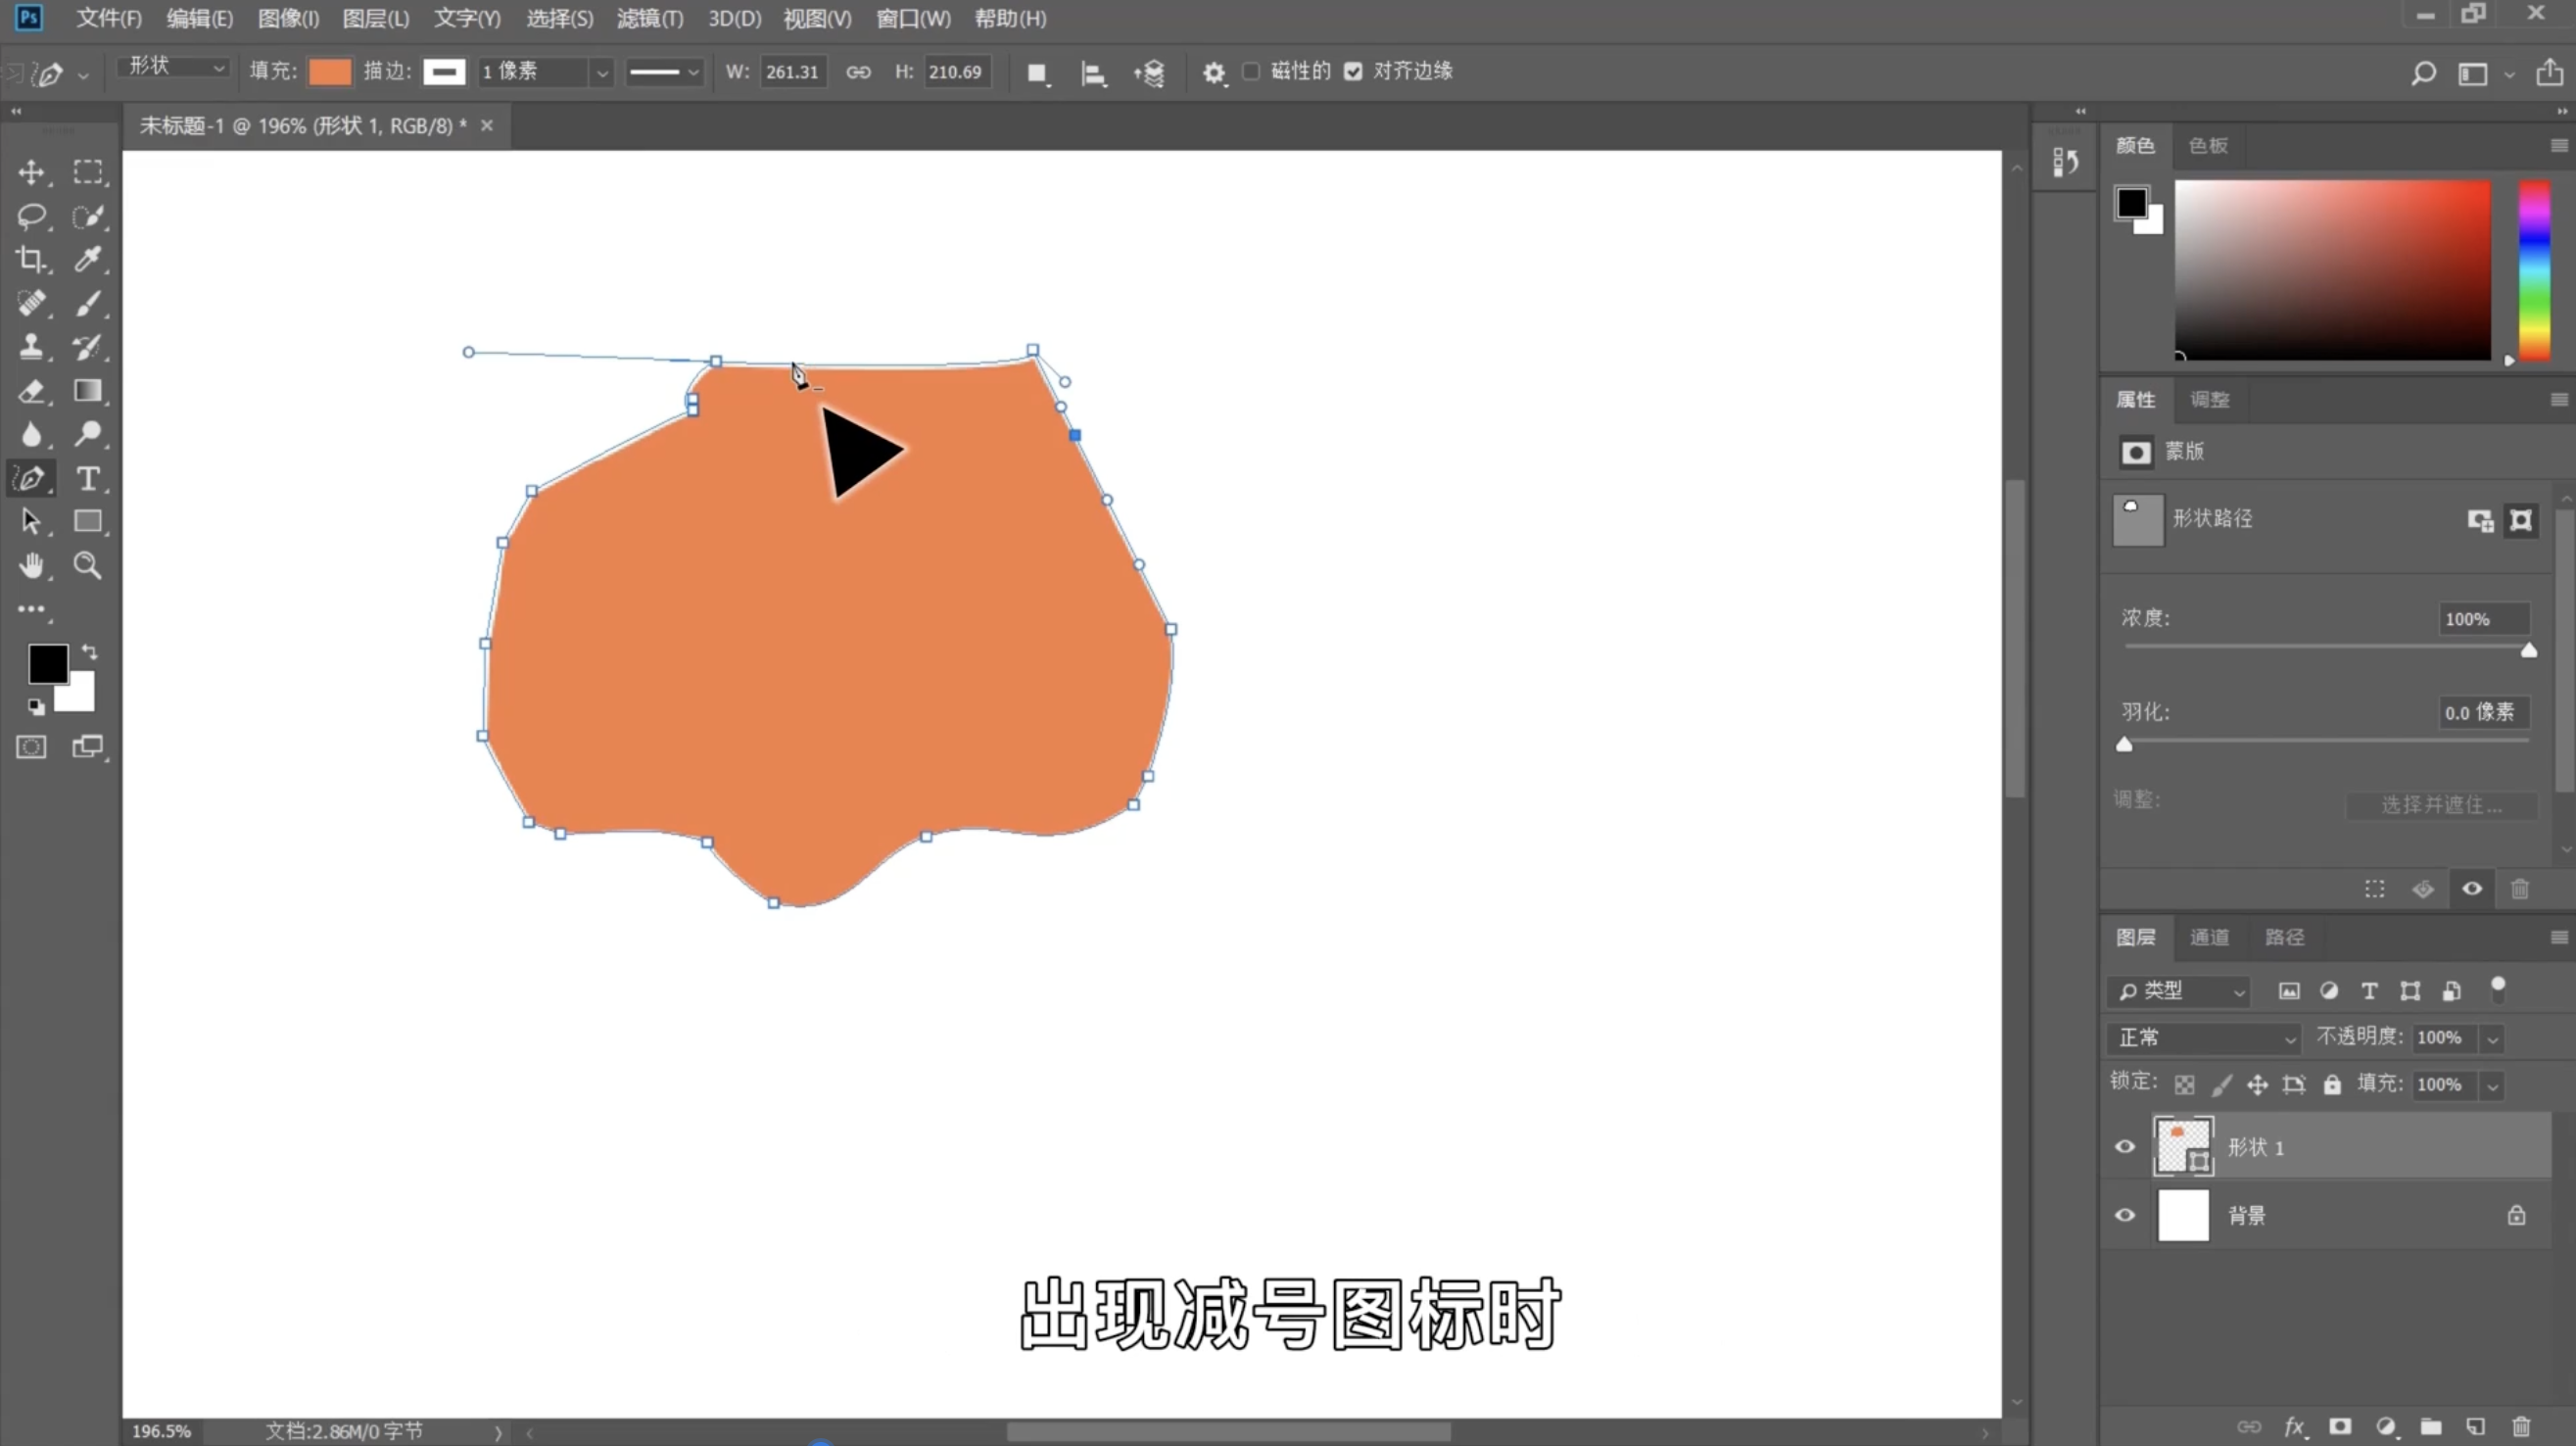Activate the Zoom tool in toolbox
The image size is (2576, 1446).
[88, 566]
